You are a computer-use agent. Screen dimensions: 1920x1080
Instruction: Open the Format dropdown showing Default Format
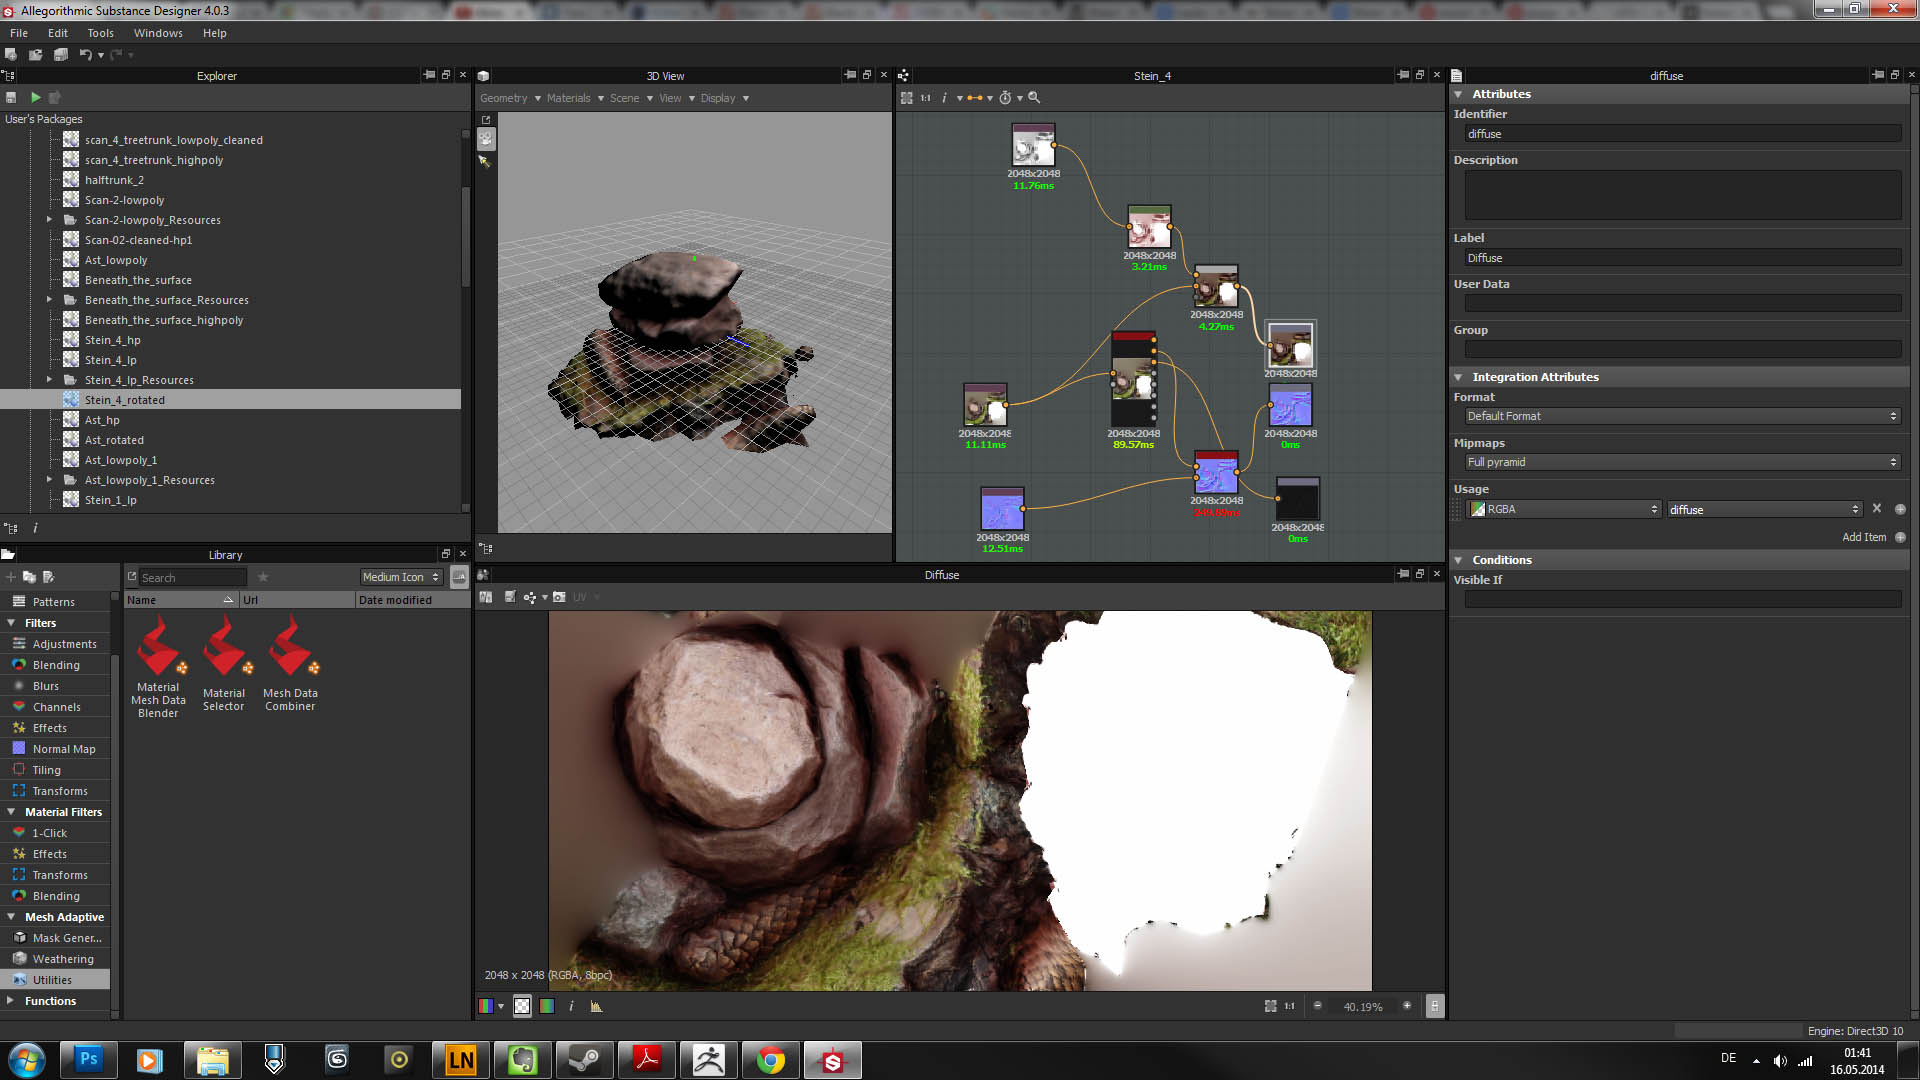1682,416
